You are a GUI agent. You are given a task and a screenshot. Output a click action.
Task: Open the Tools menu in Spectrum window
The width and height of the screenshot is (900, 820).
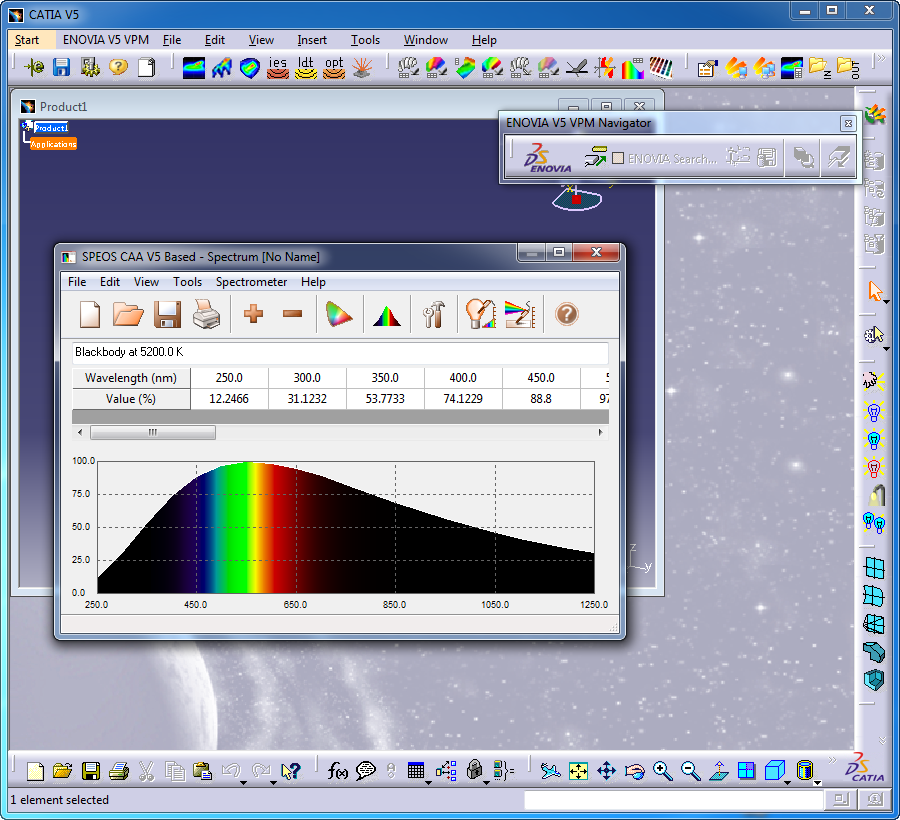(x=188, y=282)
